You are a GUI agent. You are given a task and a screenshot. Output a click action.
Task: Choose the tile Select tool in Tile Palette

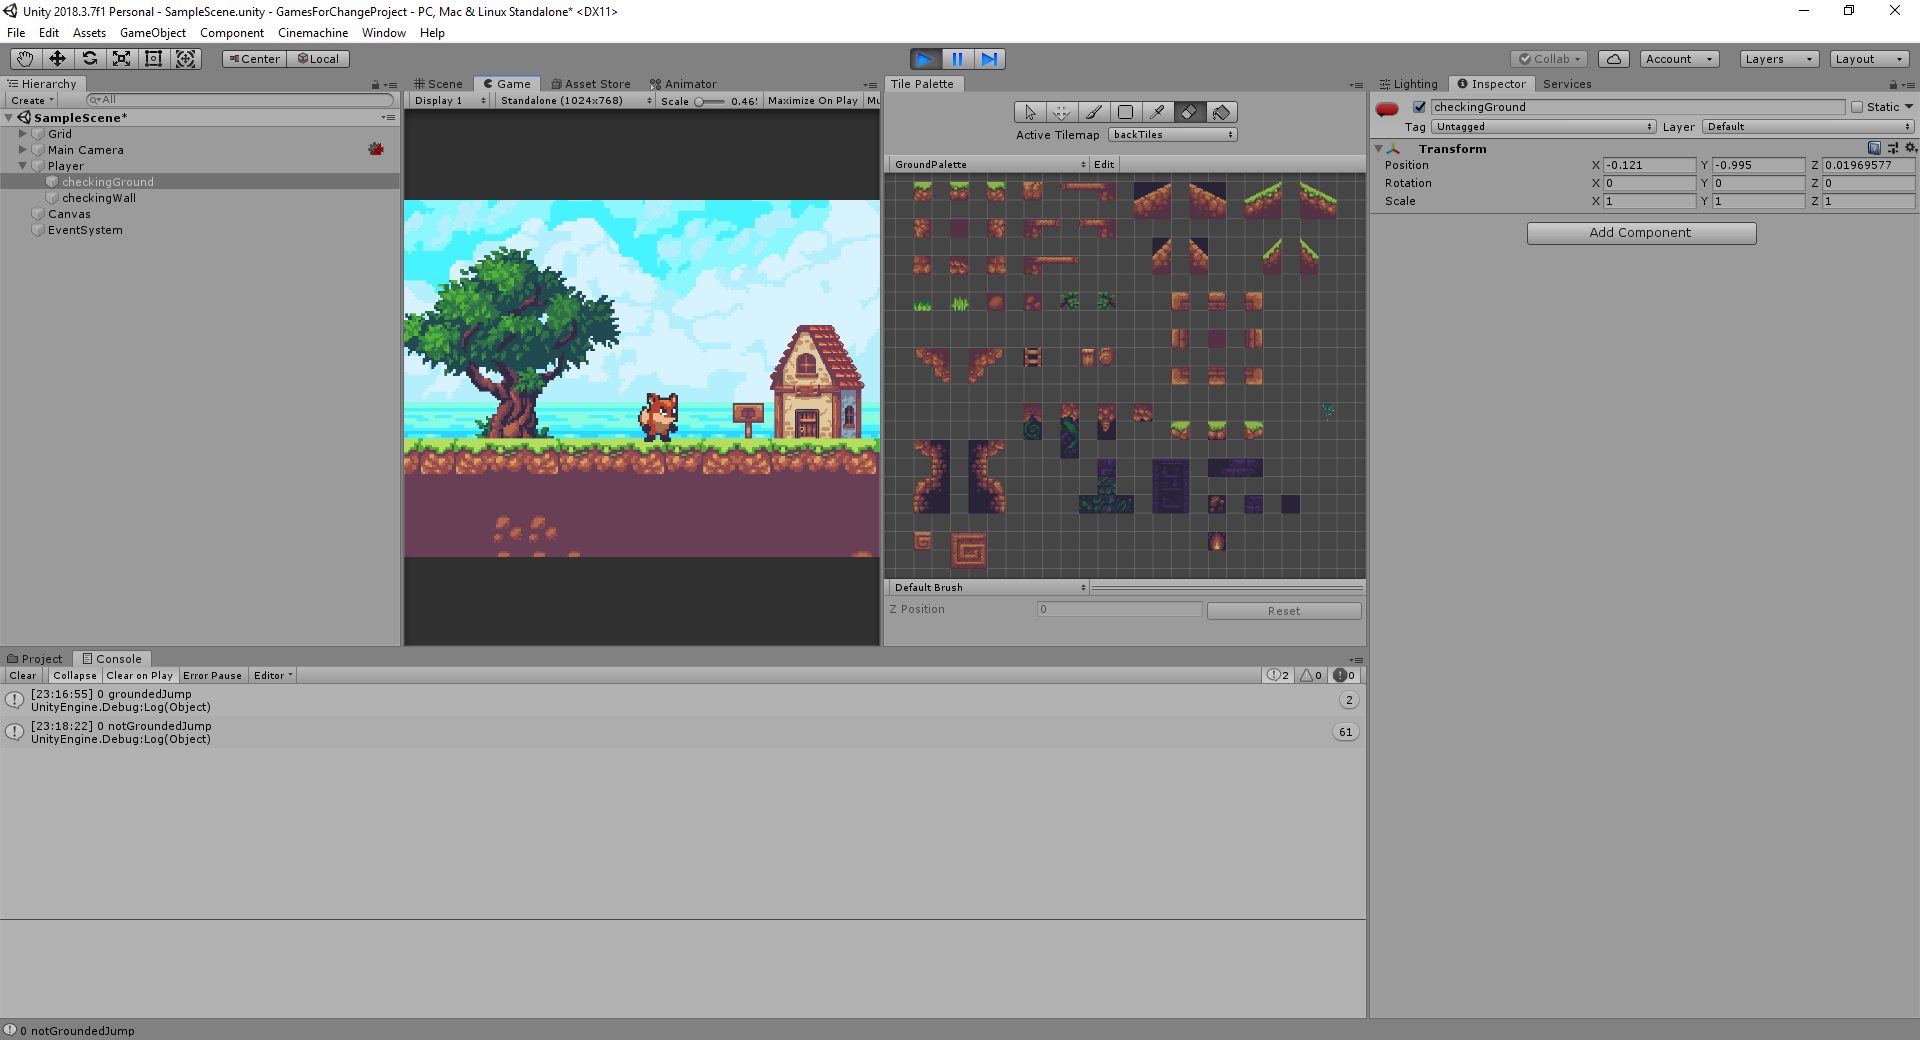click(1030, 112)
